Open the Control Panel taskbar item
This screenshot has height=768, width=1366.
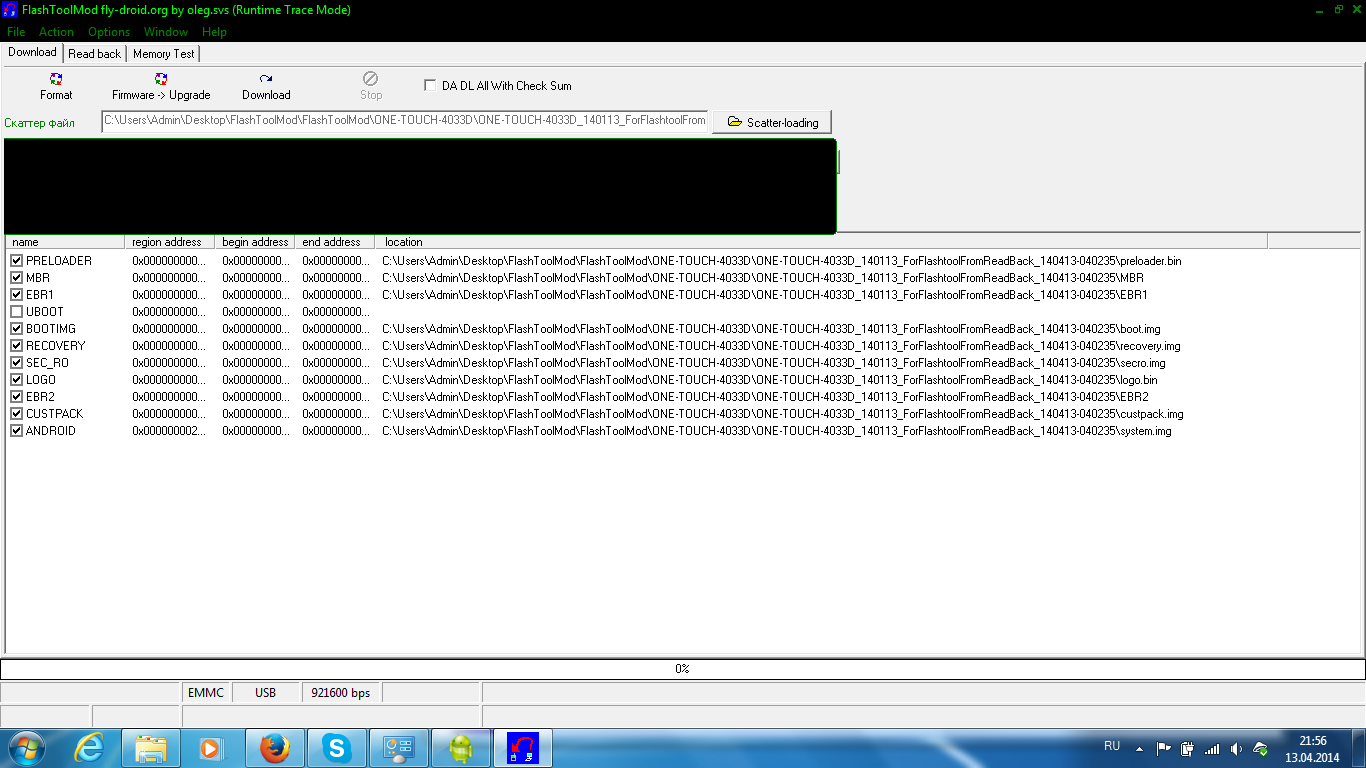point(399,748)
